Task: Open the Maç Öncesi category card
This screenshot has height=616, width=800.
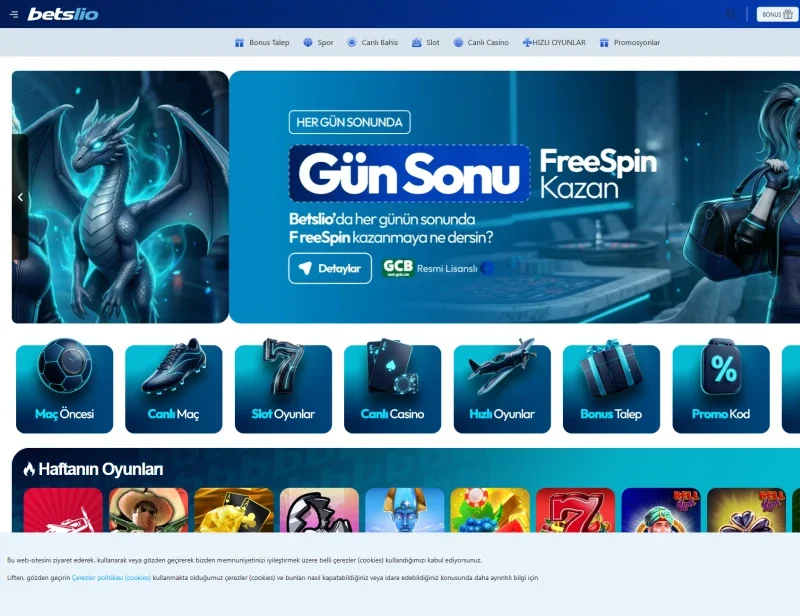Action: (64, 387)
